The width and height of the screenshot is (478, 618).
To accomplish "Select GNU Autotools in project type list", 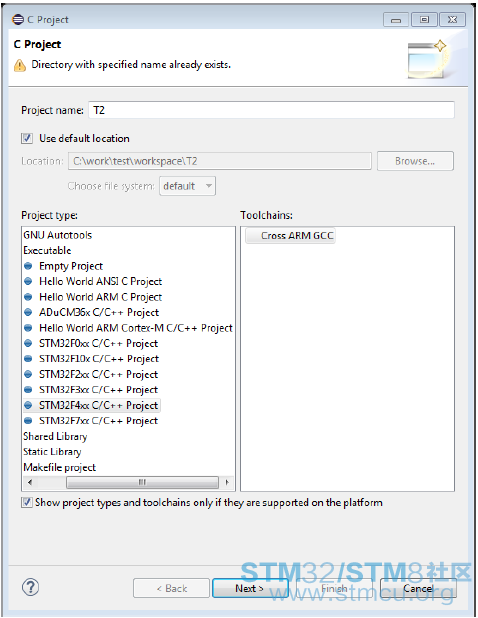I will (58, 235).
